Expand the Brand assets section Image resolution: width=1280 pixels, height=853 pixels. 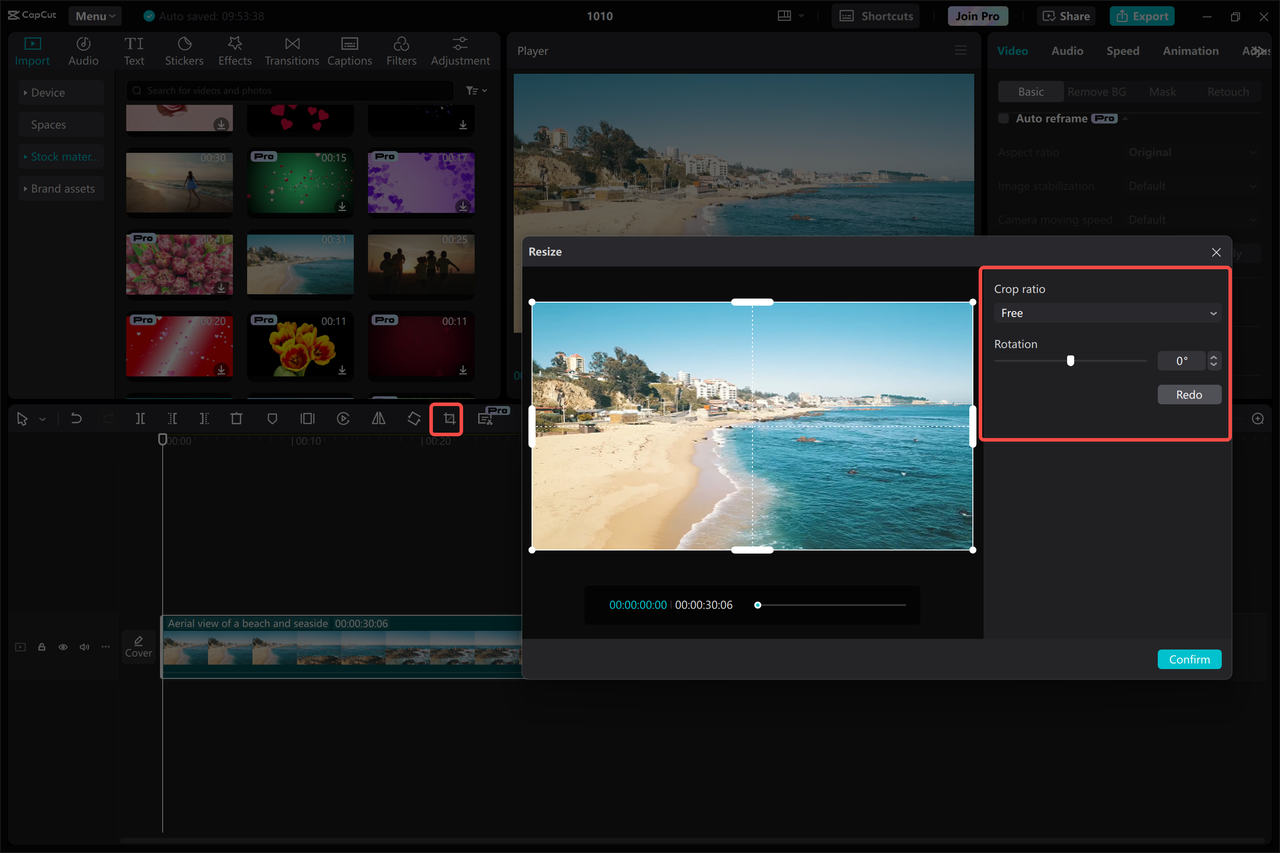click(x=60, y=188)
